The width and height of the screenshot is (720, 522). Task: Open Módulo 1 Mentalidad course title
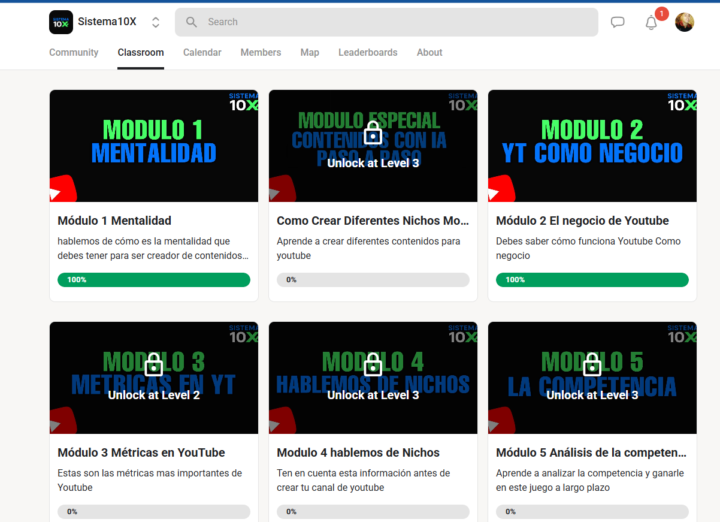click(114, 221)
